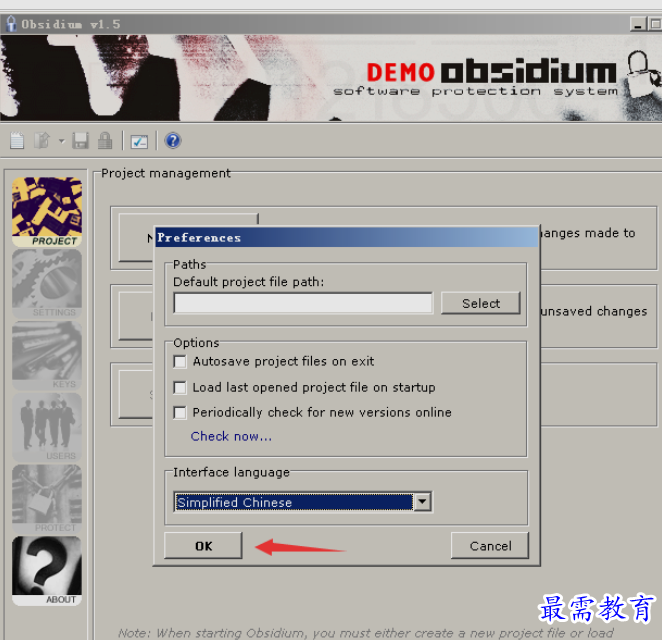
Task: Minimize the Obsidium window
Action: coord(638,24)
